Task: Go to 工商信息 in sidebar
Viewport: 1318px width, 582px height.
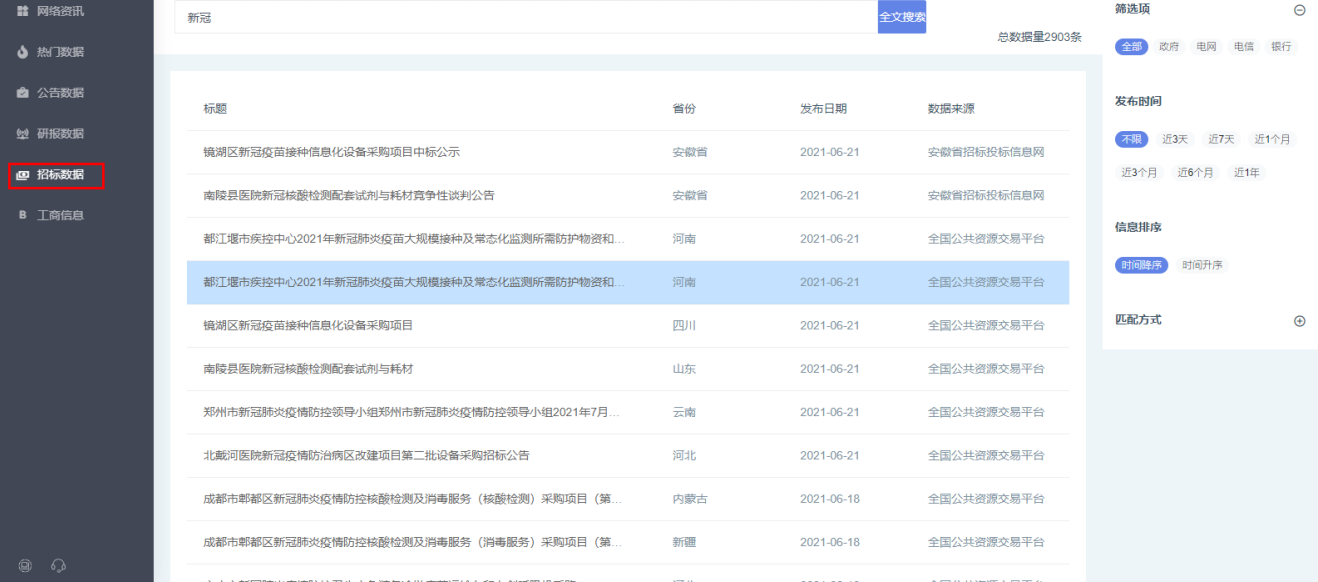Action: click(60, 215)
